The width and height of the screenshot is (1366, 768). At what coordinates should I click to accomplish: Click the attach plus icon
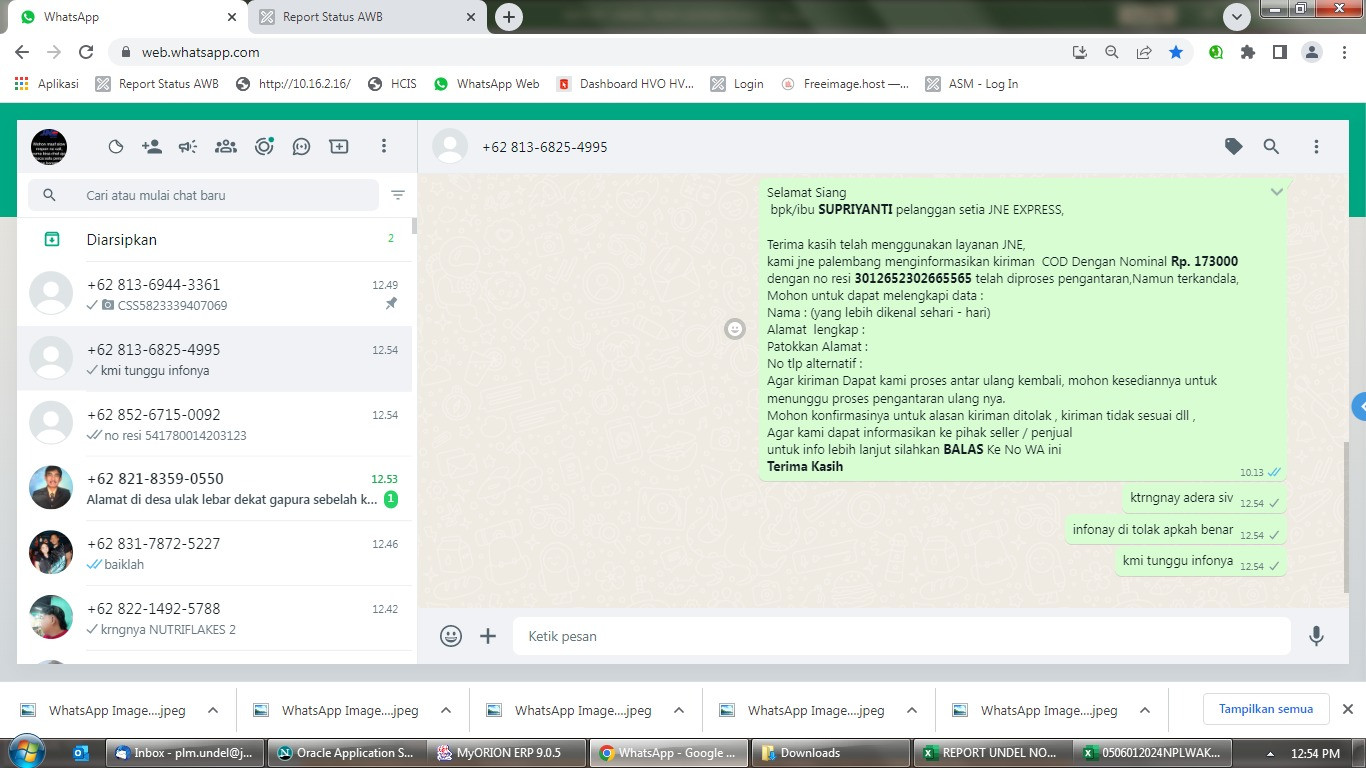(488, 636)
